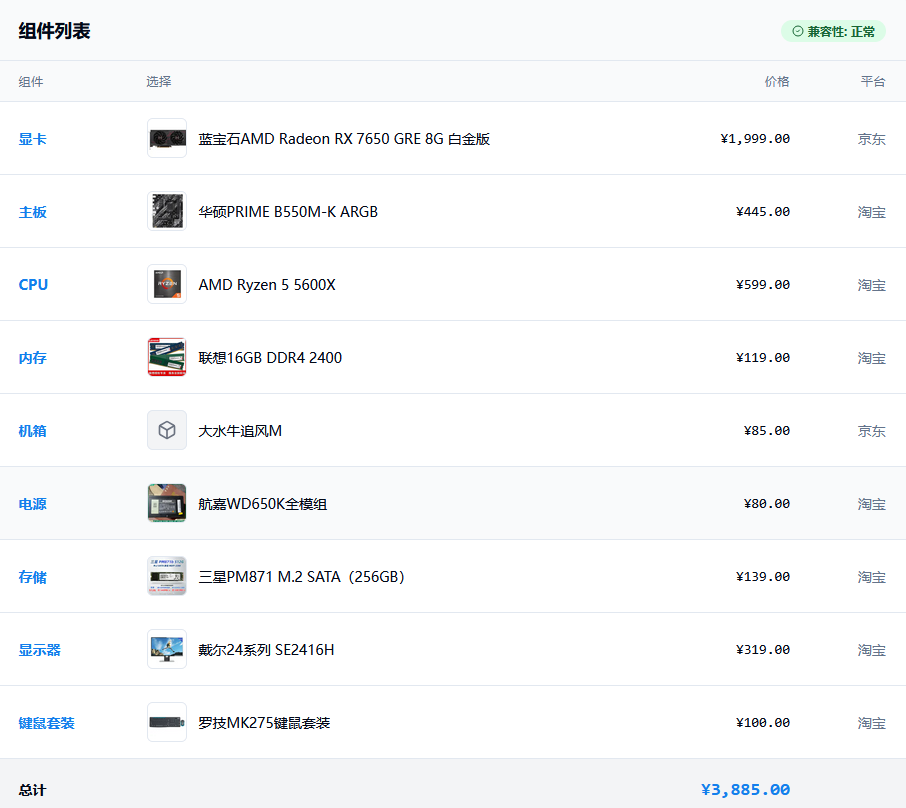This screenshot has width=906, height=808.
Task: Click the 选择 column header
Action: [158, 81]
